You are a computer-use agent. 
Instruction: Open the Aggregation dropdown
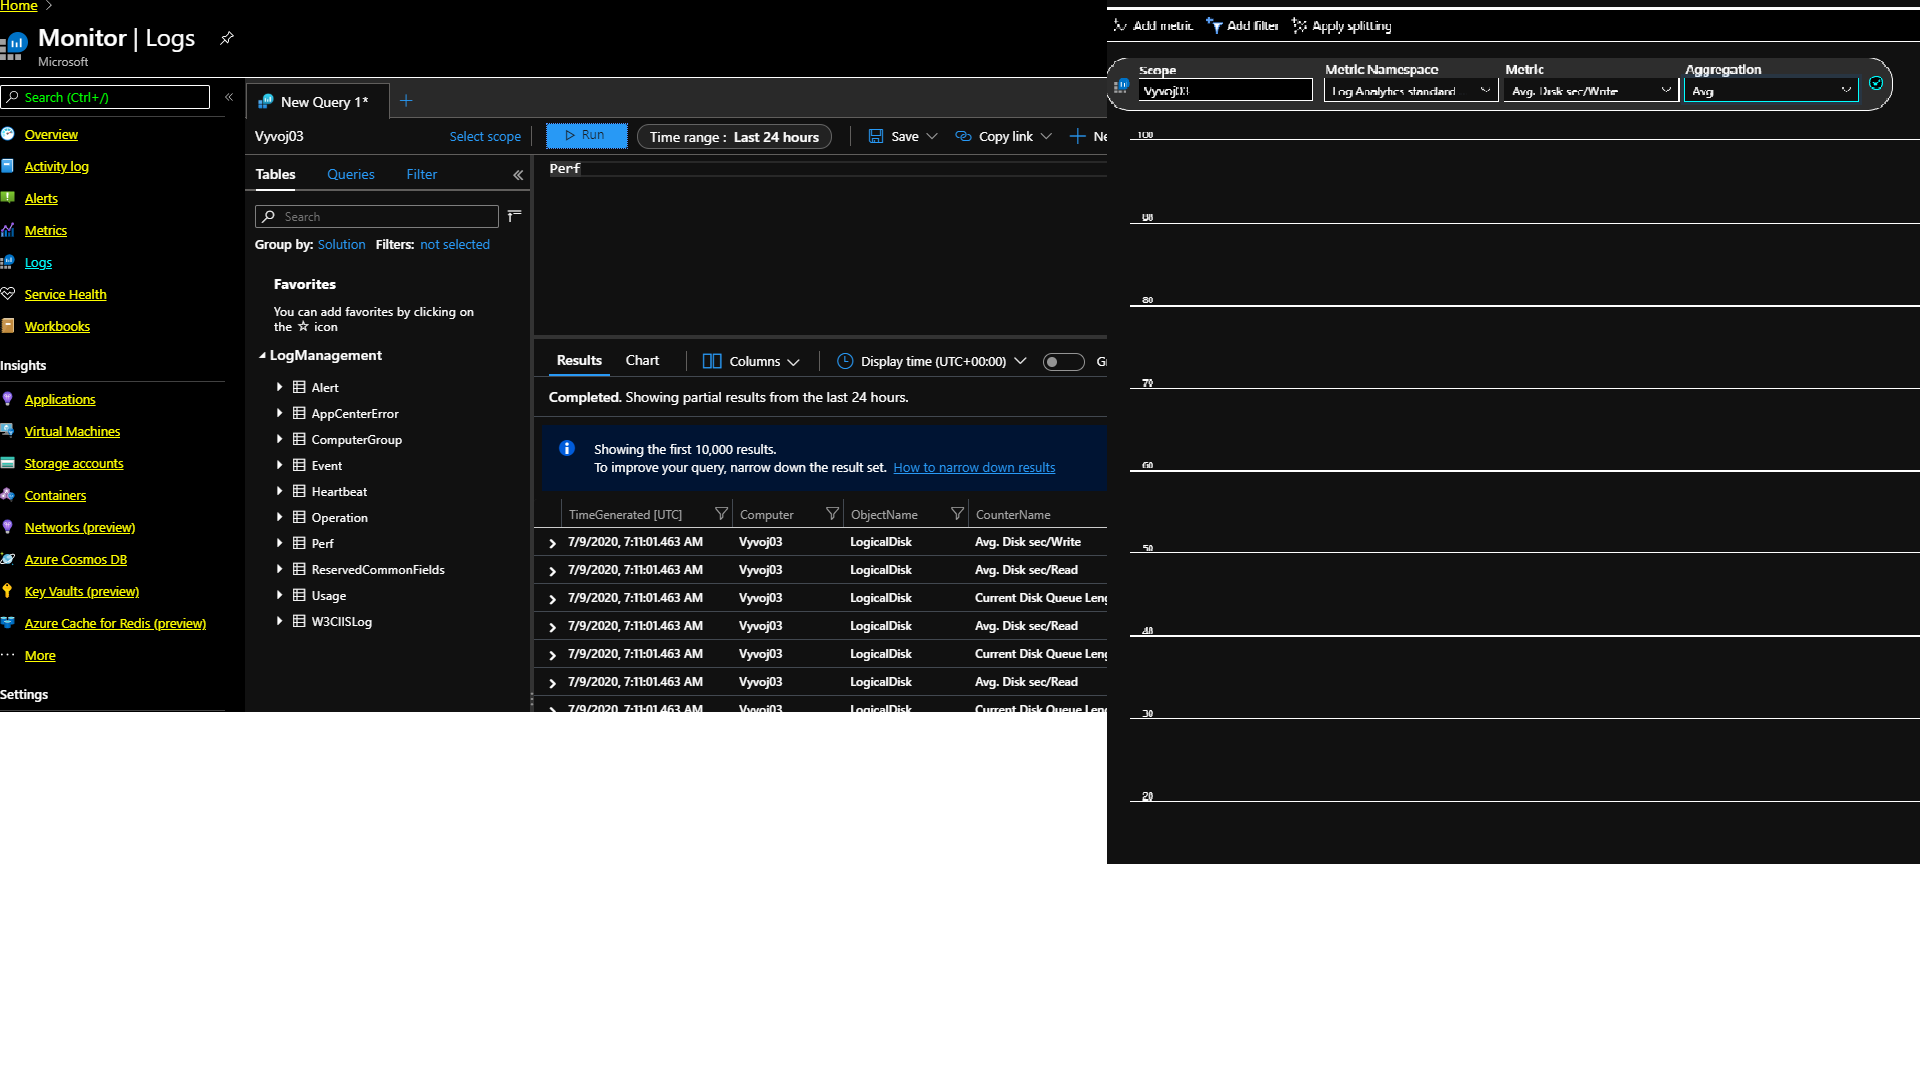pos(1770,91)
